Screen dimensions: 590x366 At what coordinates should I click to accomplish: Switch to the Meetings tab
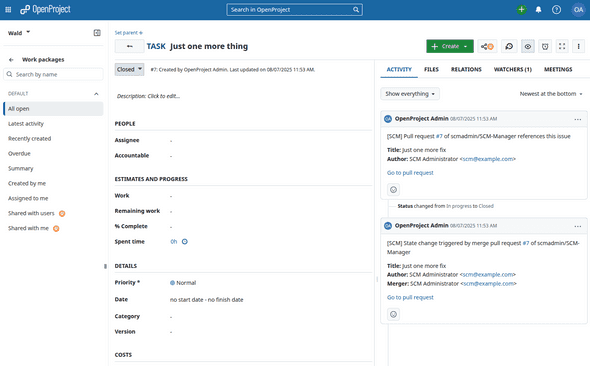click(558, 69)
